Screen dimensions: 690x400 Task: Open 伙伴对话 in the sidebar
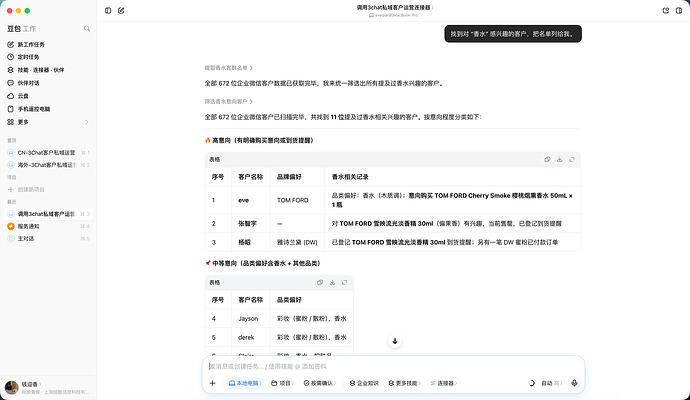28,83
